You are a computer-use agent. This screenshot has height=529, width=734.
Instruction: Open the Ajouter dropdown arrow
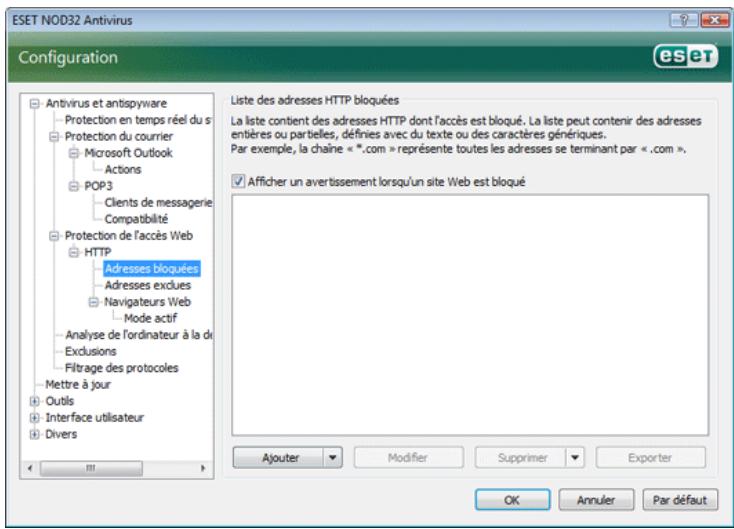click(332, 457)
